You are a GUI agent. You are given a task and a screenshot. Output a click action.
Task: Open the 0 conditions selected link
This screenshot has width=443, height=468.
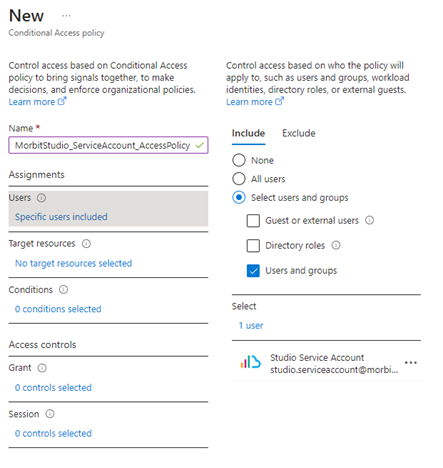tap(58, 309)
